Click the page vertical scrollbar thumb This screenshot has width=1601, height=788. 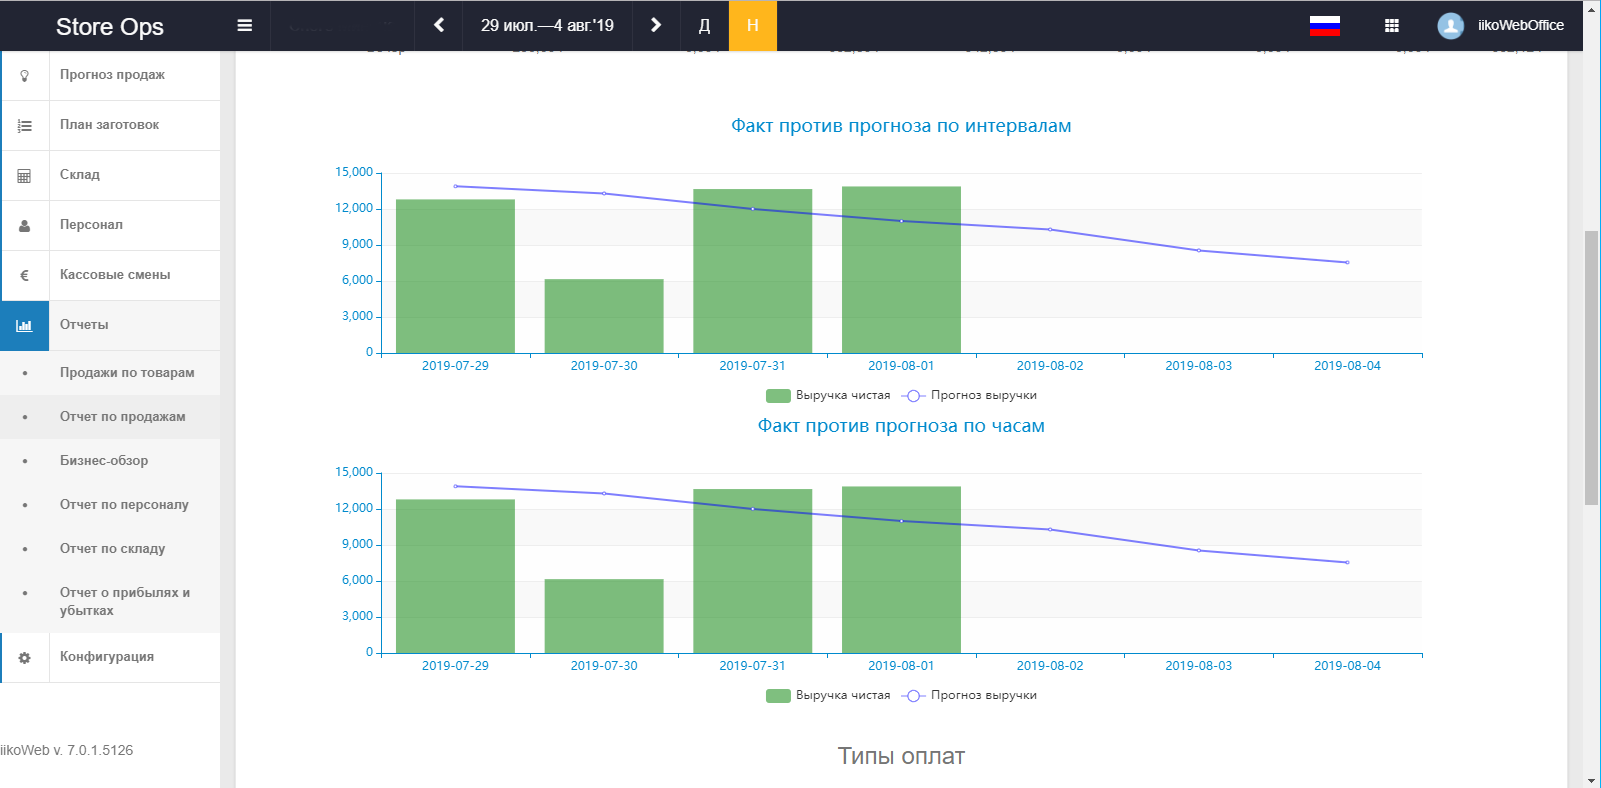click(x=1591, y=368)
